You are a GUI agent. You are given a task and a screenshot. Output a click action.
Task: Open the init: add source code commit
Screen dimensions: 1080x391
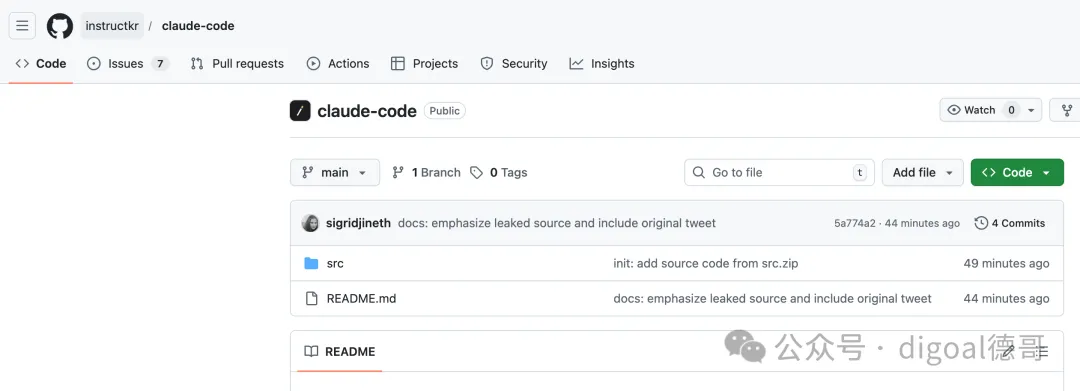tap(706, 263)
